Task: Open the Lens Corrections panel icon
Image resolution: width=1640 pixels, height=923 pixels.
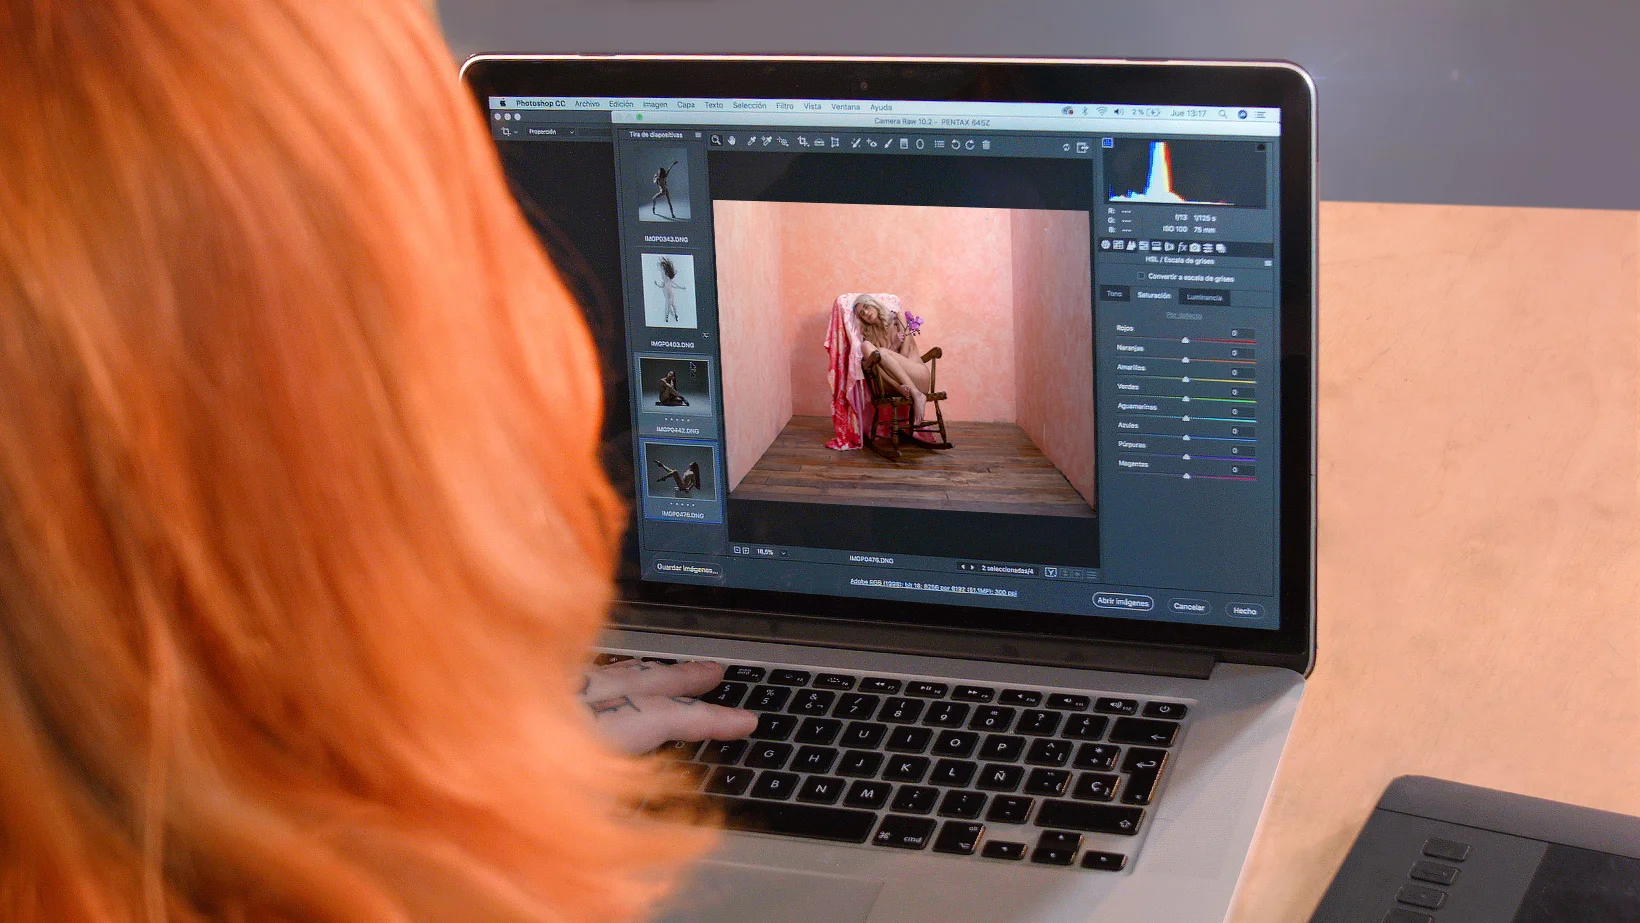Action: (1169, 247)
